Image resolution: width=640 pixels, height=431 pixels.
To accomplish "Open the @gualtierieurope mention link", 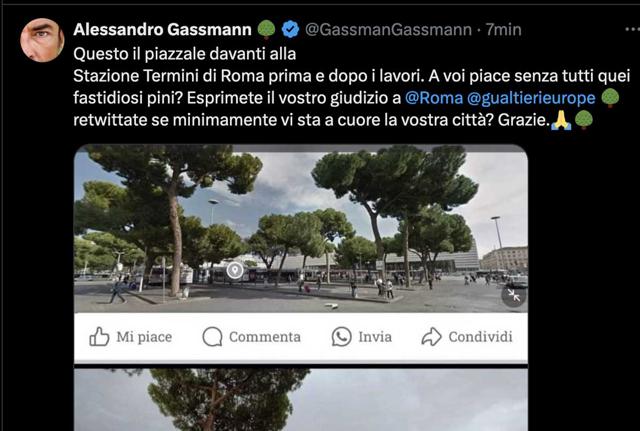I will pyautogui.click(x=531, y=98).
